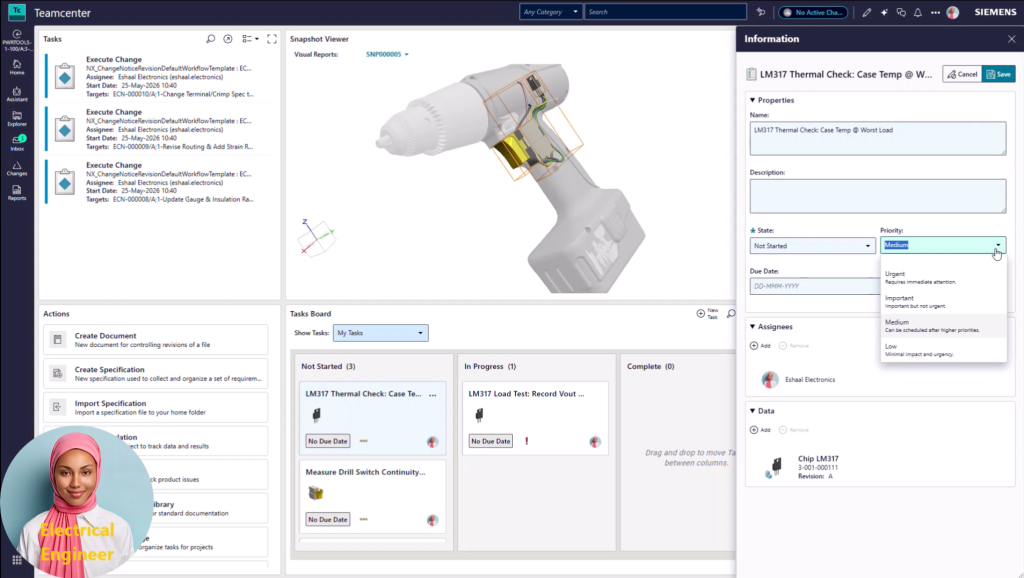
Task: Open the app launcher grid icon
Action: 17,560
